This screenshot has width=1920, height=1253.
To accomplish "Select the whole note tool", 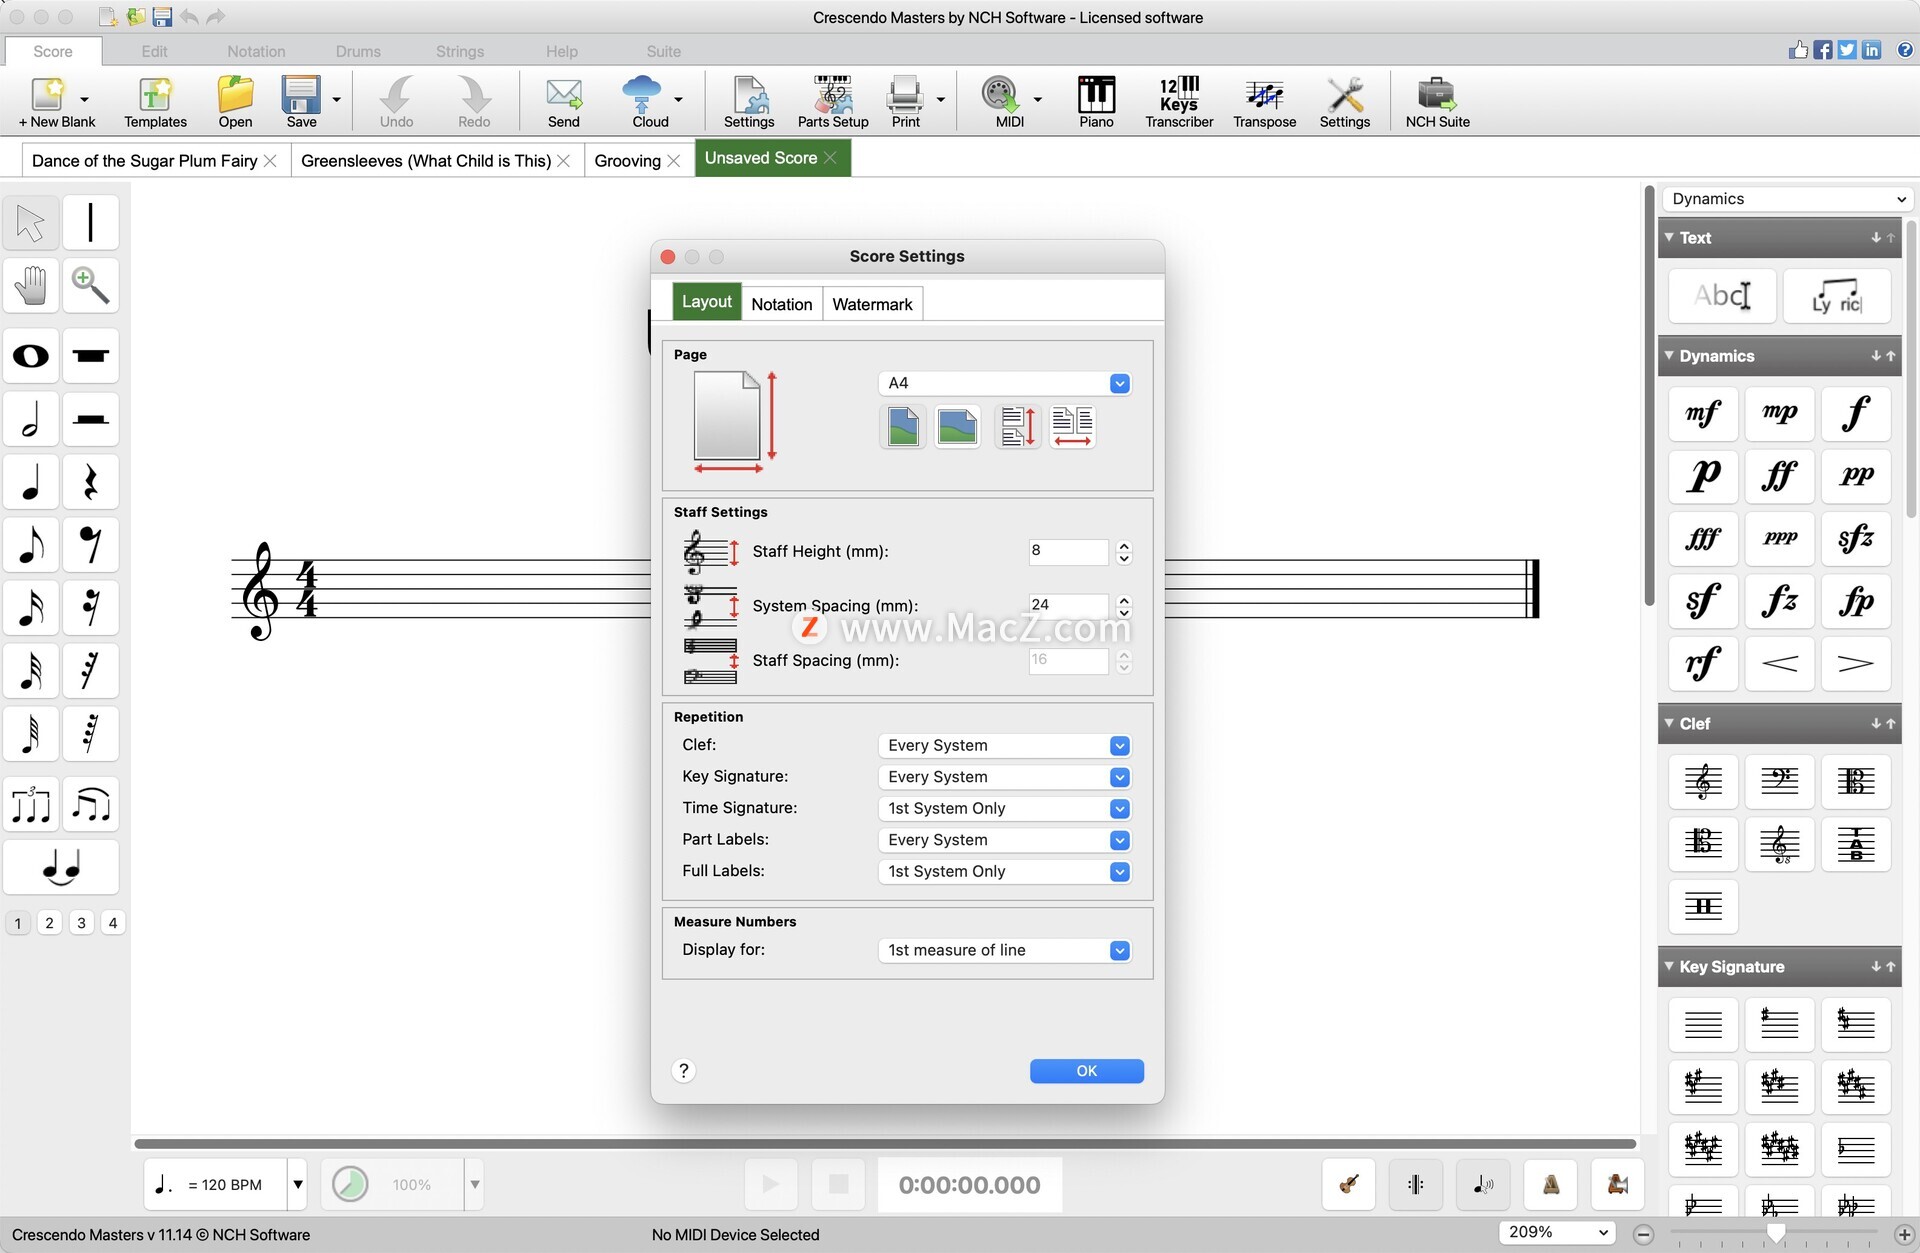I will click(x=31, y=356).
